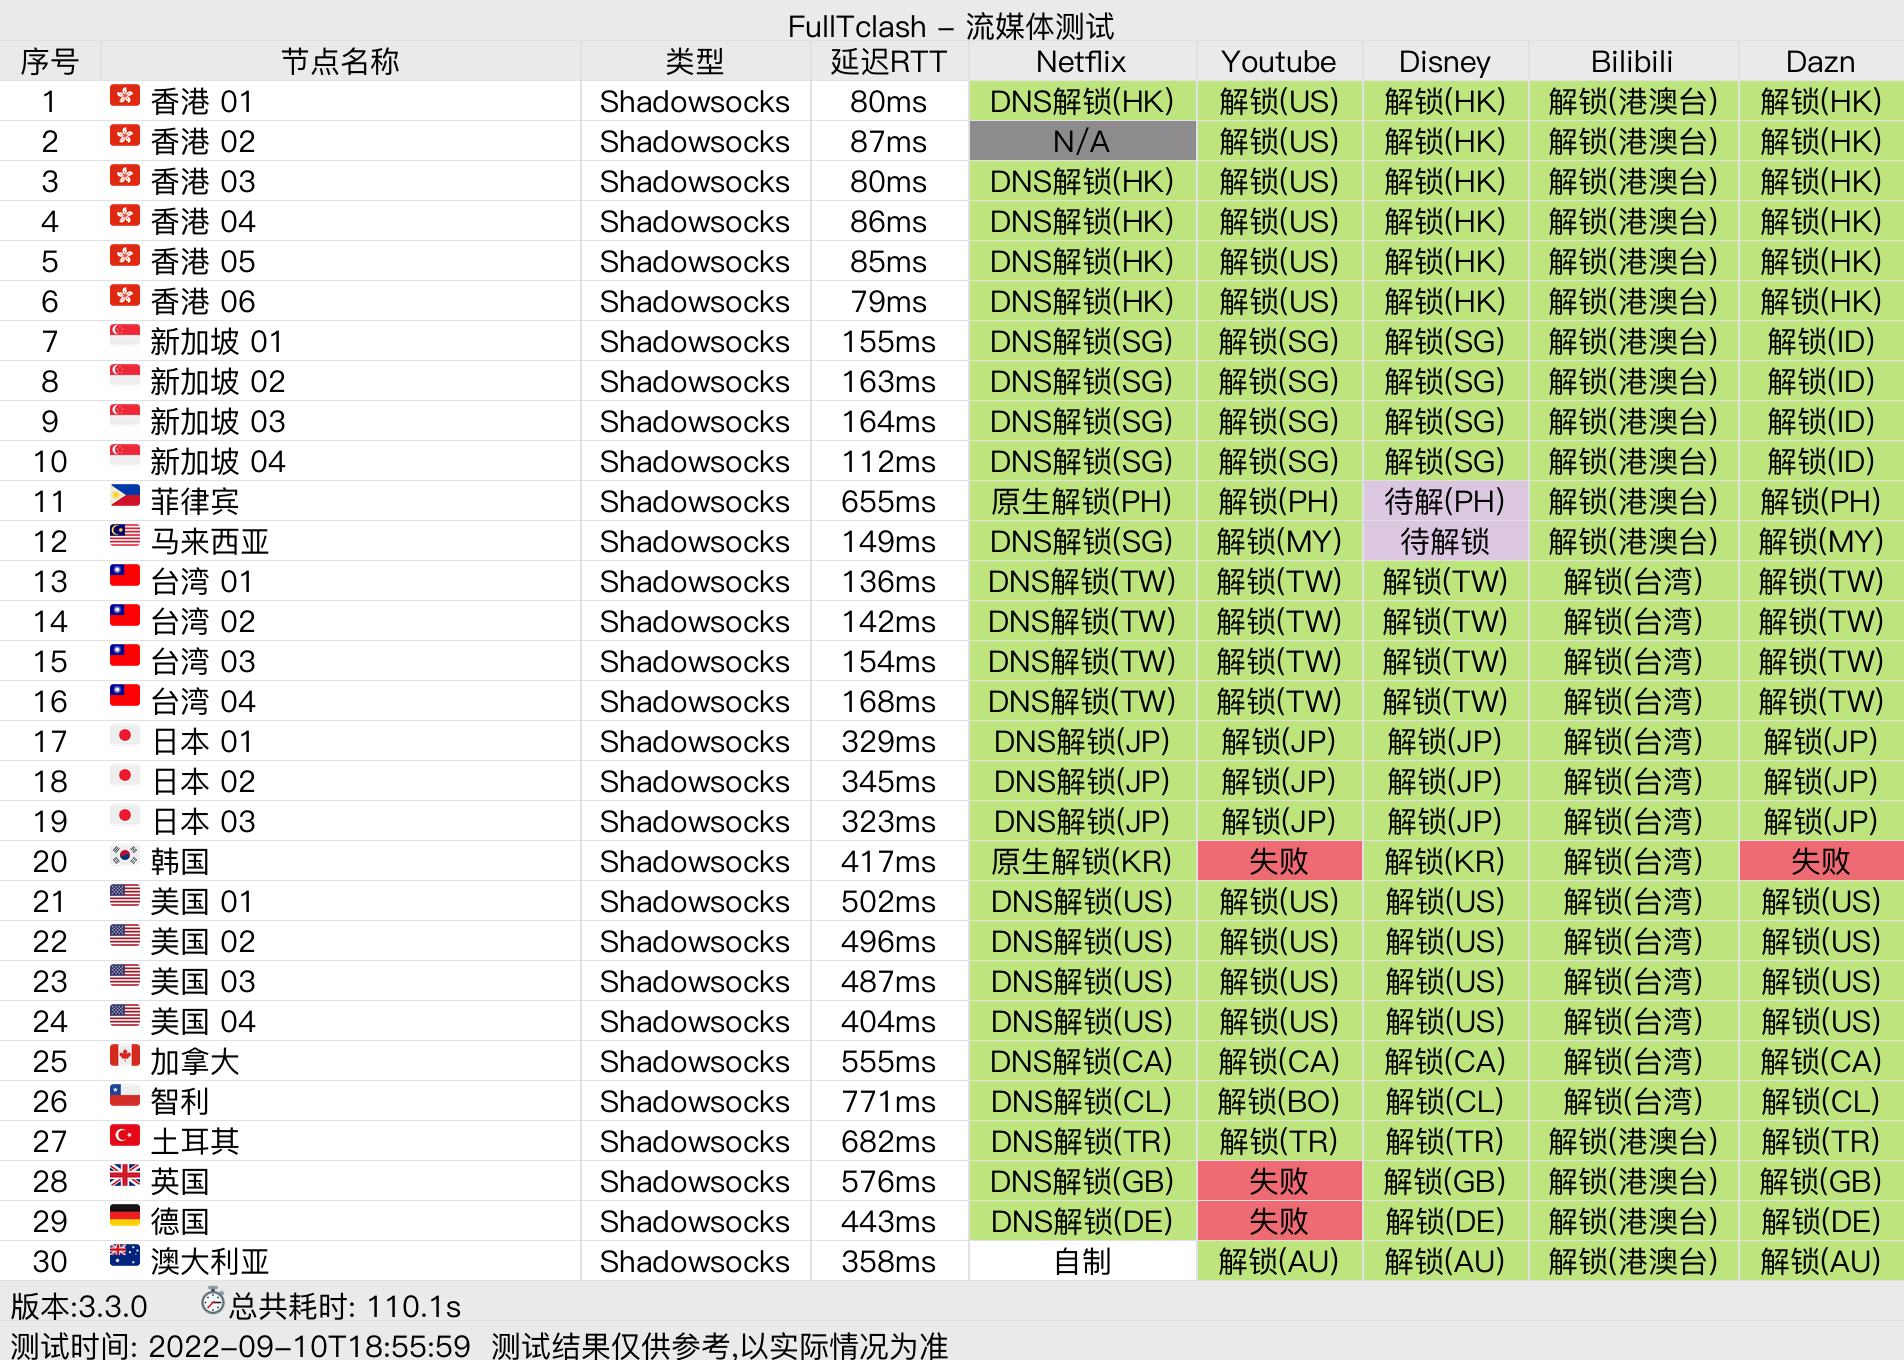The width and height of the screenshot is (1904, 1360).
Task: Click the Shadowsocks type cell for 韩国
Action: [x=695, y=861]
